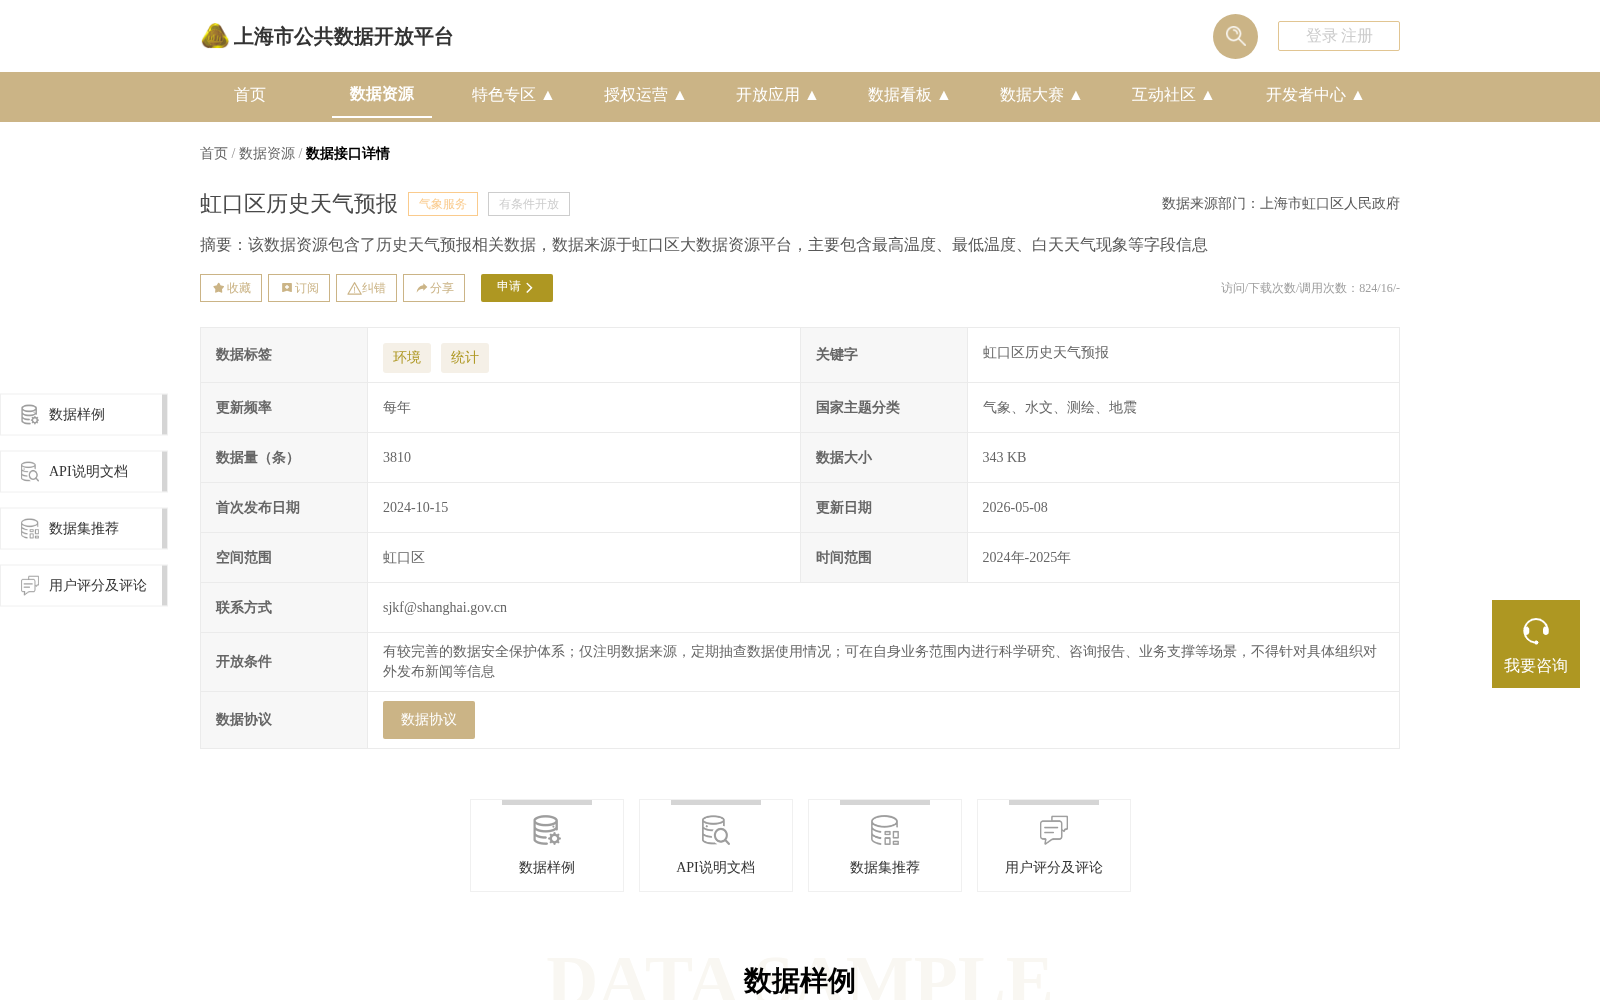Expand the 数据看板 navigation dropdown

(x=909, y=95)
